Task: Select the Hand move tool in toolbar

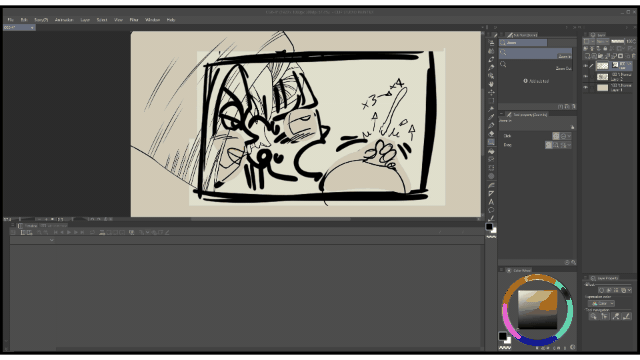Action: coord(491,84)
